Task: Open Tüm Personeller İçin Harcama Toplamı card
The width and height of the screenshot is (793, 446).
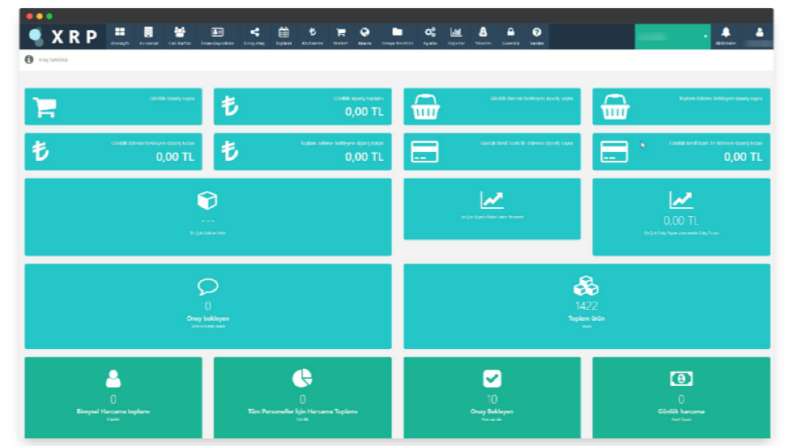Action: [x=302, y=397]
